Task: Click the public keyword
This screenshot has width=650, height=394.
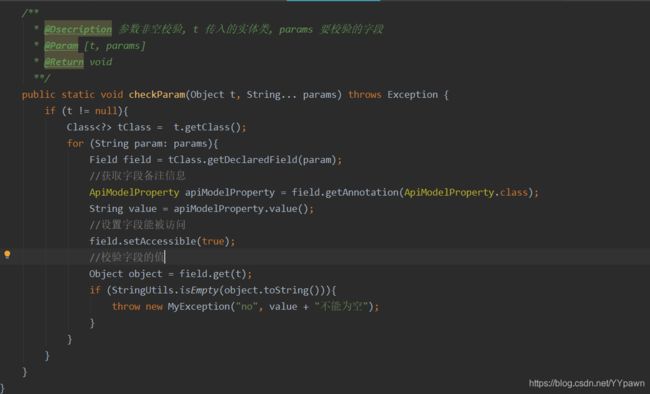Action: tap(38, 95)
